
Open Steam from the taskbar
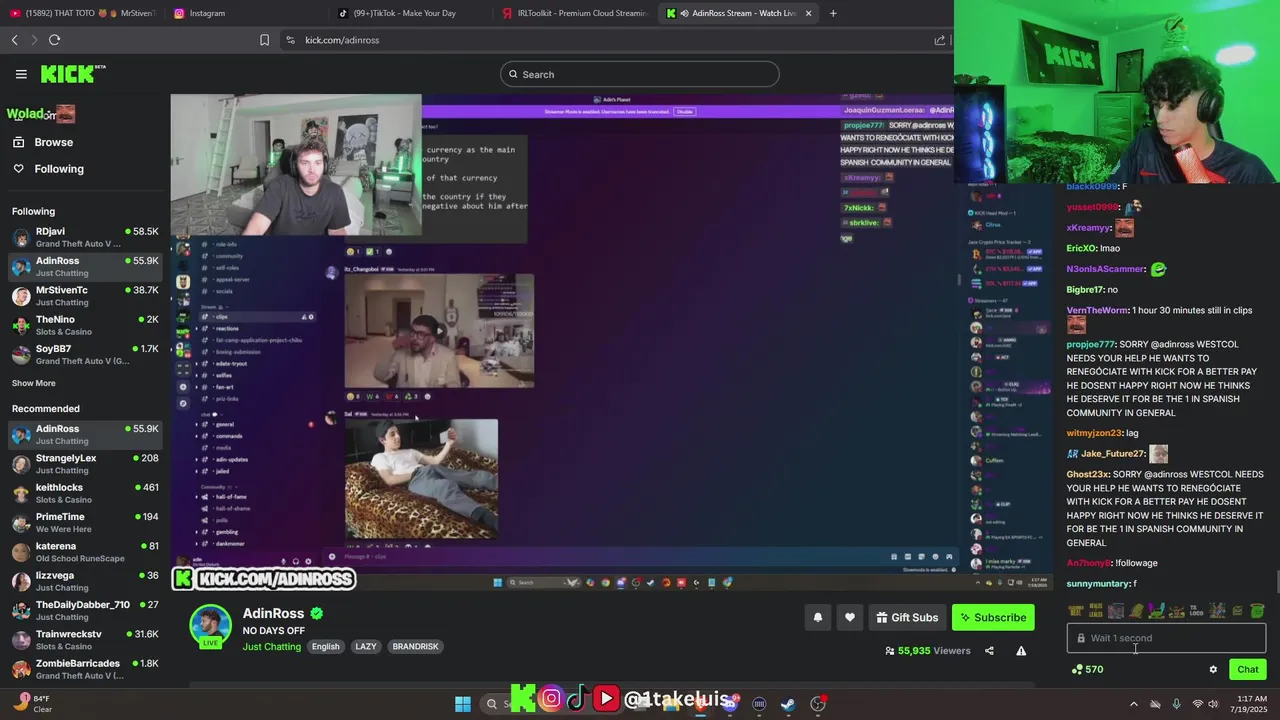click(788, 704)
